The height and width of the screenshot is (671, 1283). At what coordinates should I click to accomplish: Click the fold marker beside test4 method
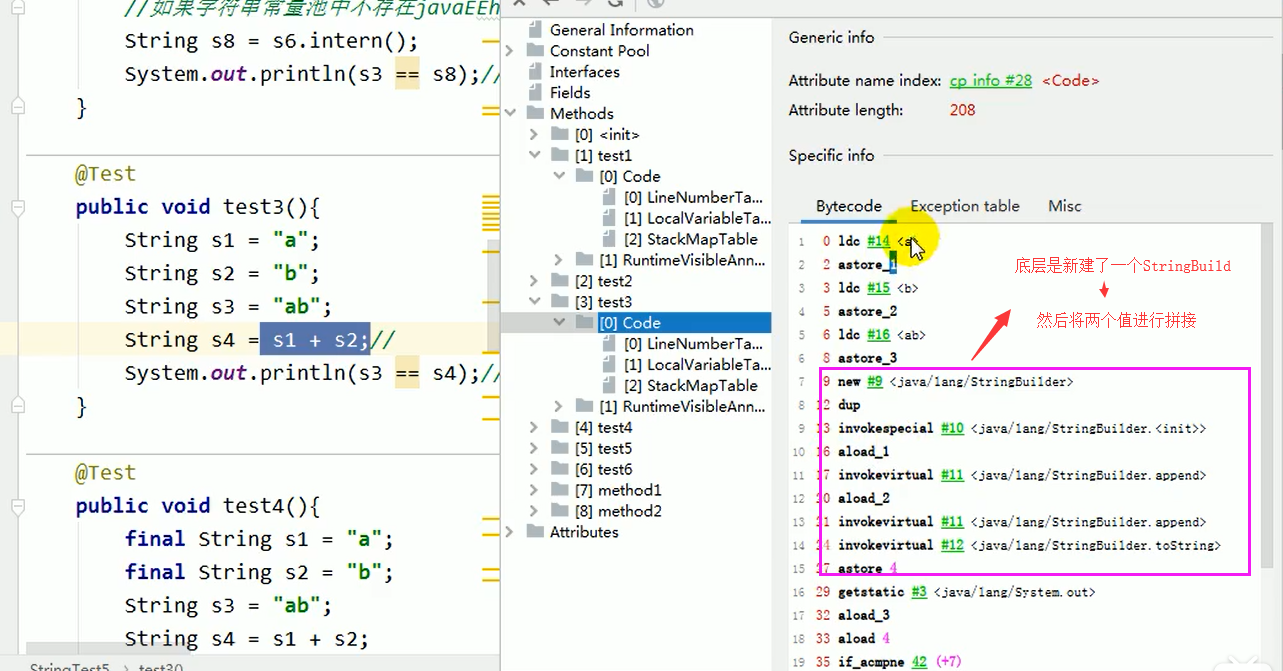[x=17, y=506]
